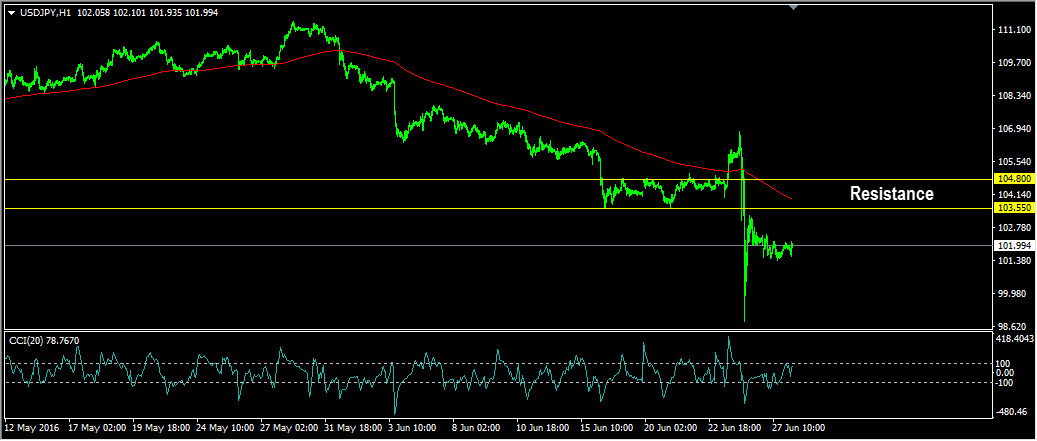
Task: Click the CCI(20) 78.7670 indicator label
Action: pyautogui.click(x=44, y=340)
